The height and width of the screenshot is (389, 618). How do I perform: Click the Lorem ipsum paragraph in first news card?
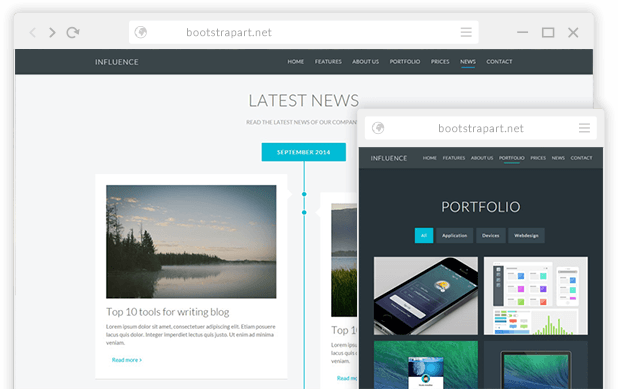pyautogui.click(x=191, y=335)
